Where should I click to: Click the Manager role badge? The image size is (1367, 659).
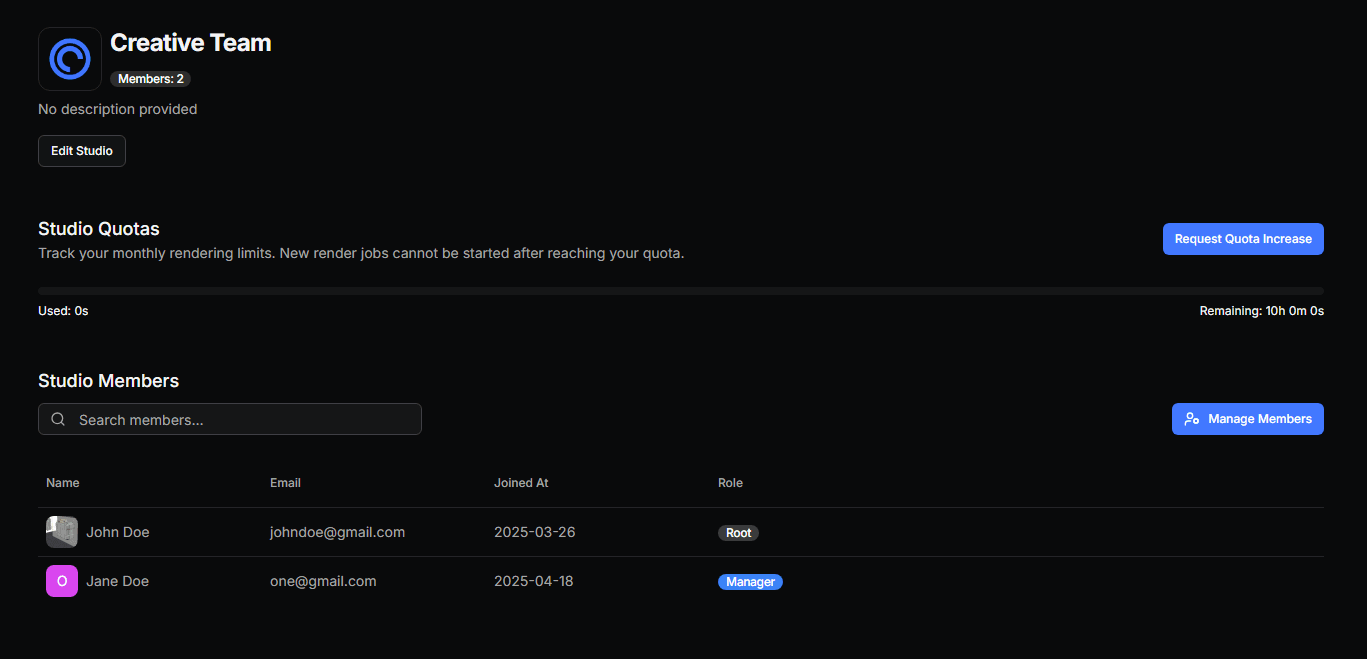point(750,582)
